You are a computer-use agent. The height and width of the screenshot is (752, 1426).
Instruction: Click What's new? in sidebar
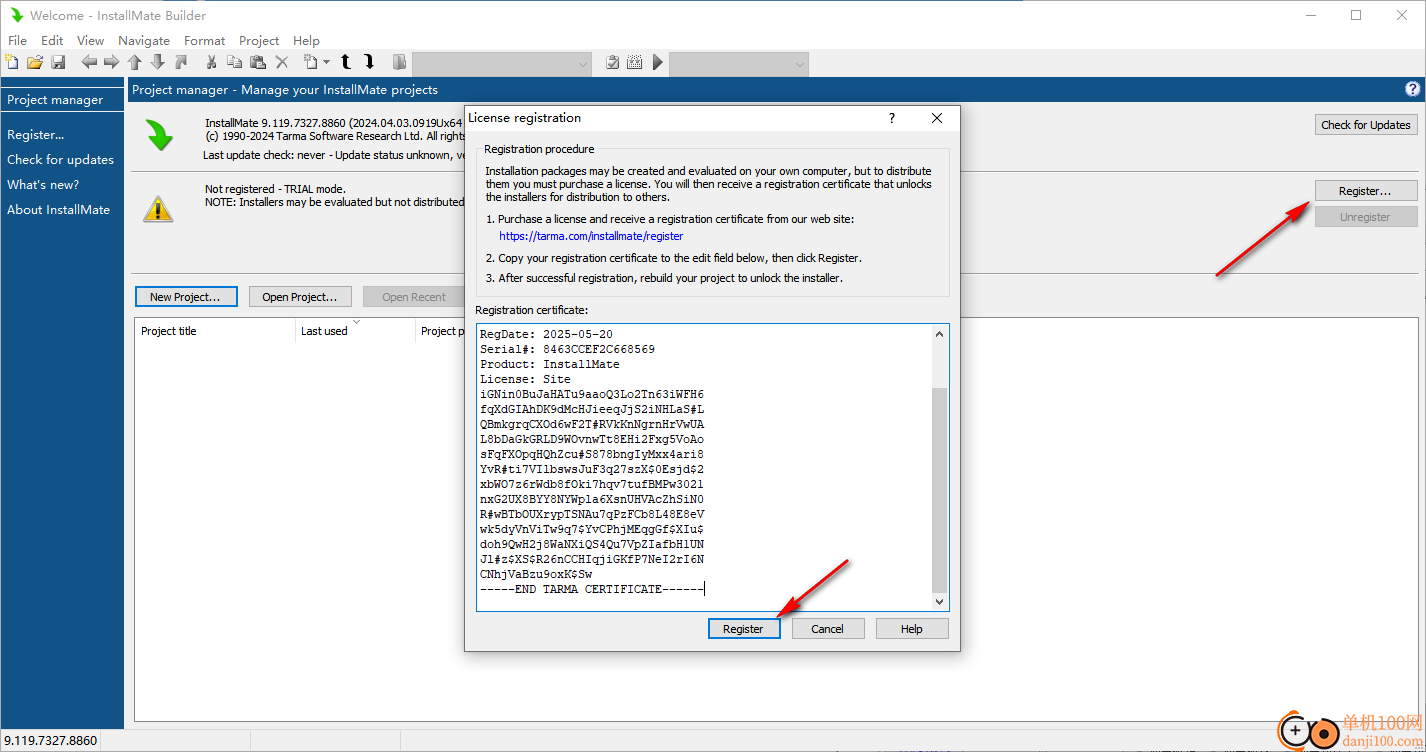(x=43, y=185)
